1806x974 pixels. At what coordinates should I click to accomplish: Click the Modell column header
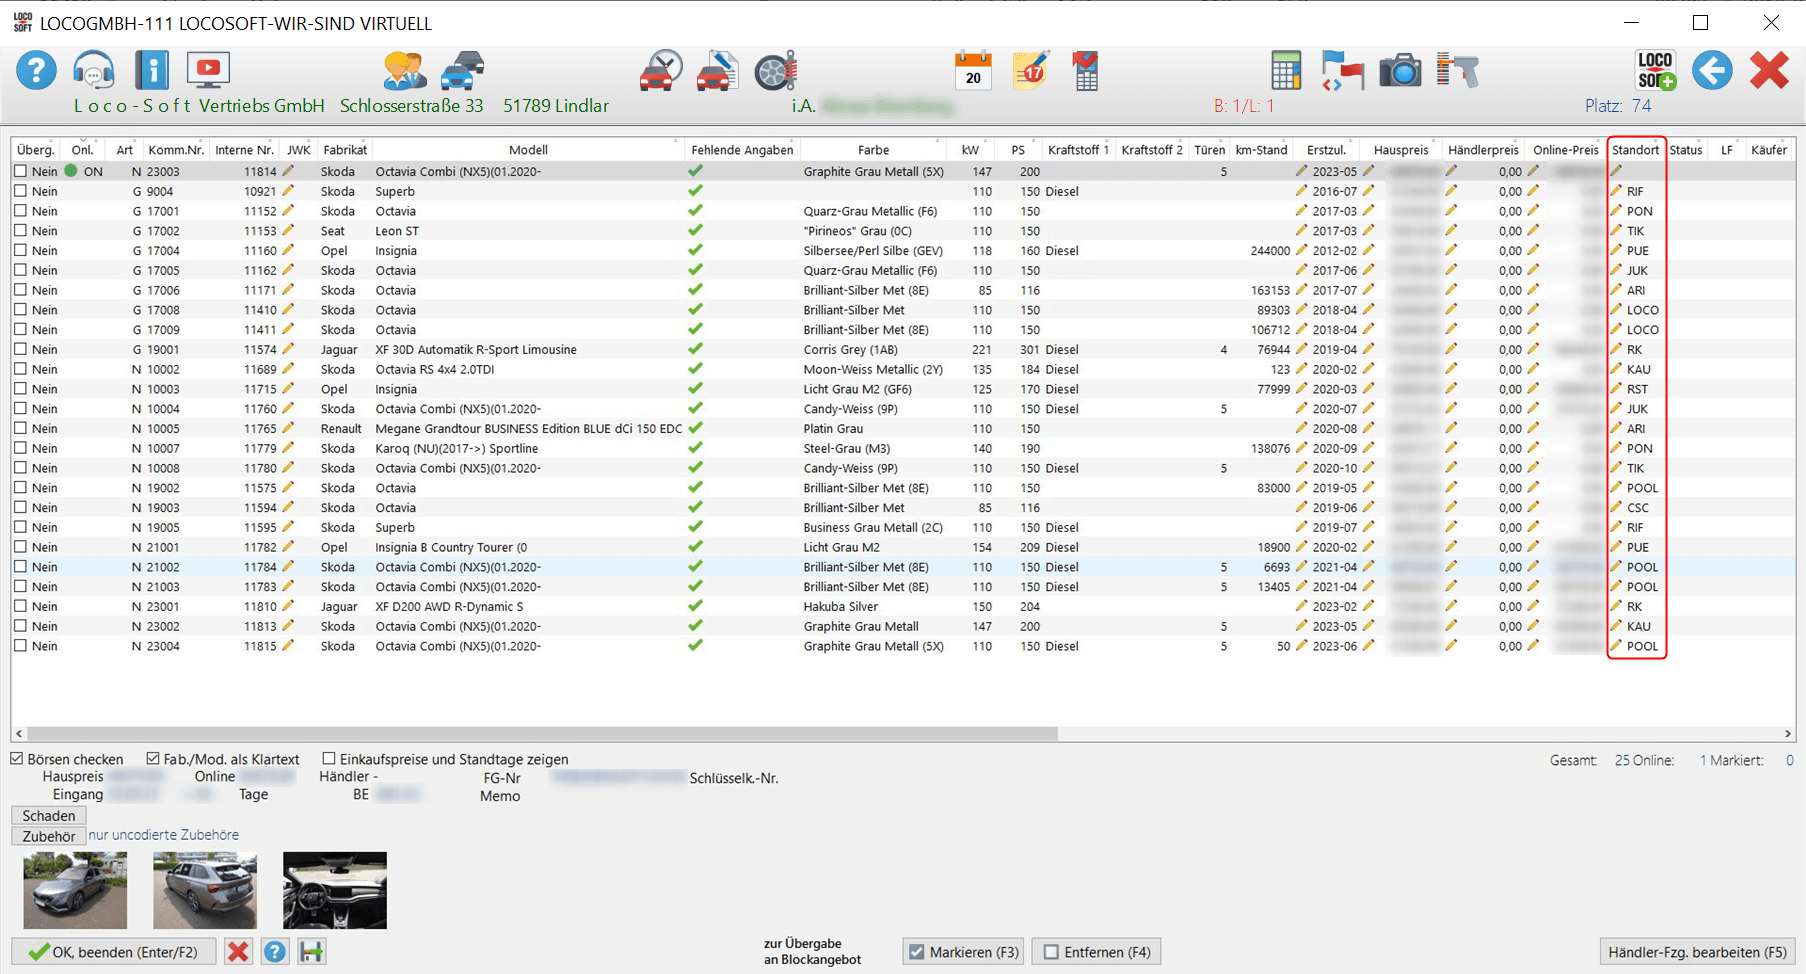pos(528,150)
